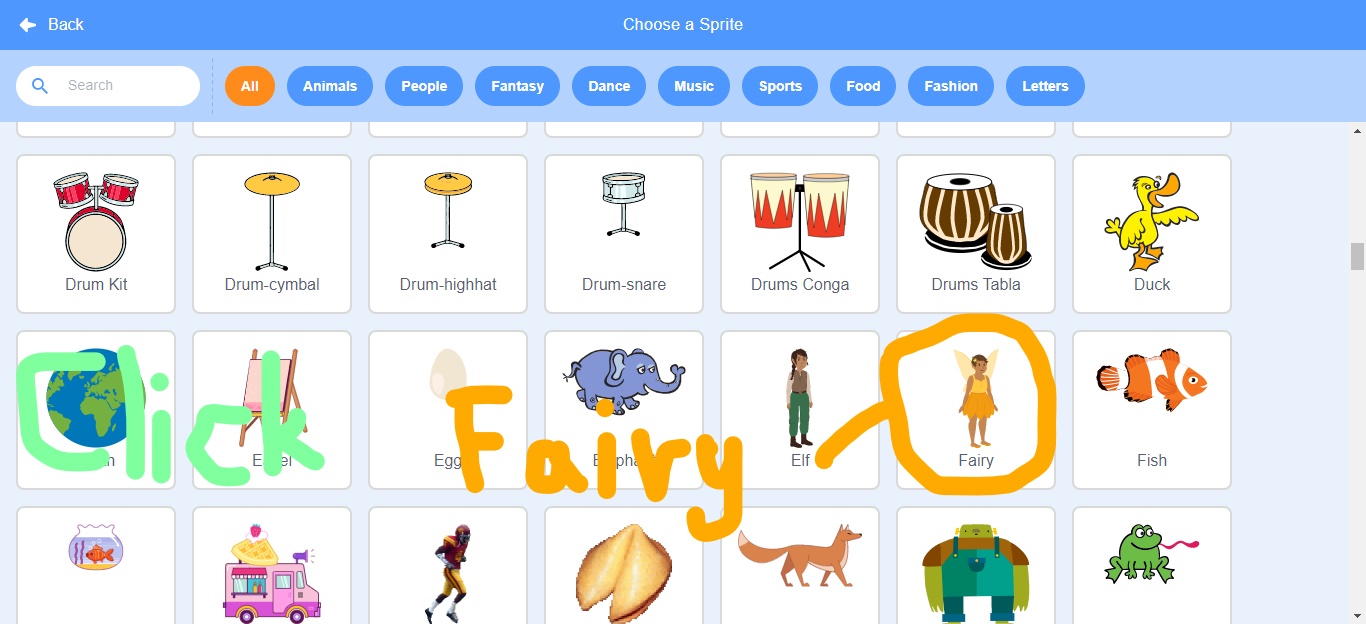This screenshot has width=1366, height=624.
Task: Show All sprites filter
Action: click(250, 86)
